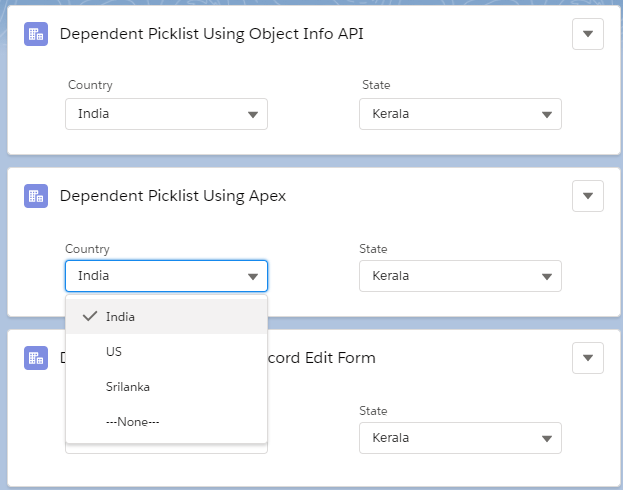
Task: Click the Dependent Picklist Using Apex title
Action: pos(173,196)
